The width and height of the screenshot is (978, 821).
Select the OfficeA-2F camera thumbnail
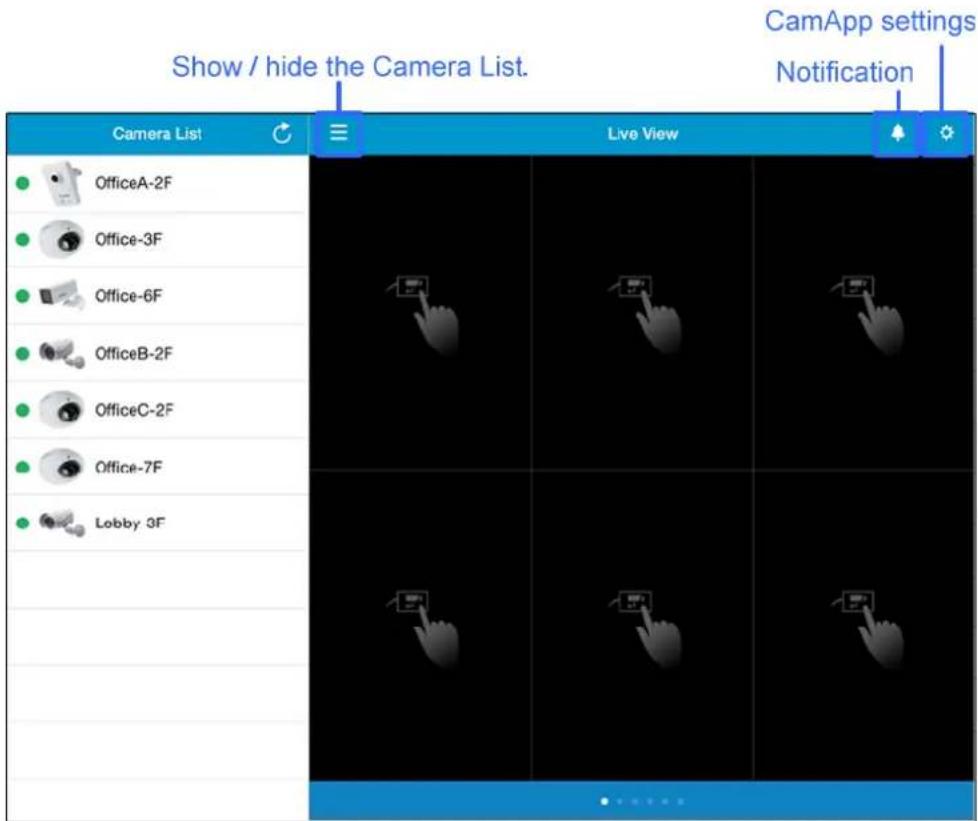pos(62,183)
